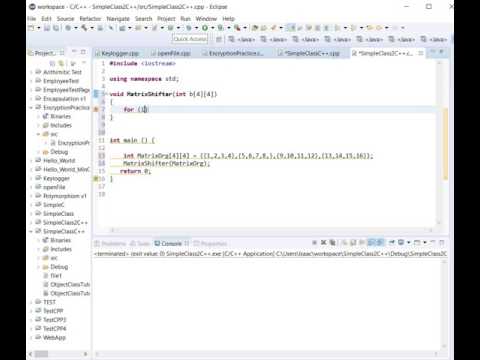Click Collapse All in Project Explorer
Screen dimensions: 480x360
(52, 63)
